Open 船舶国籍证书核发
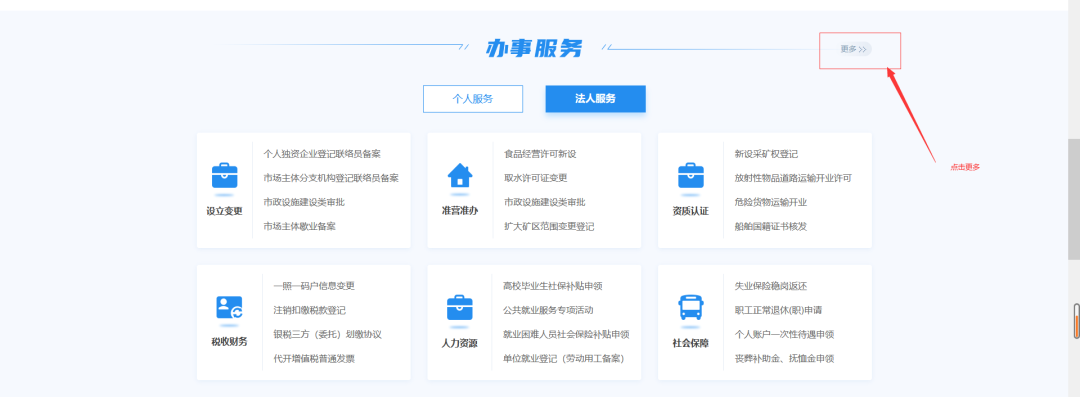The height and width of the screenshot is (397, 1080). (x=770, y=226)
